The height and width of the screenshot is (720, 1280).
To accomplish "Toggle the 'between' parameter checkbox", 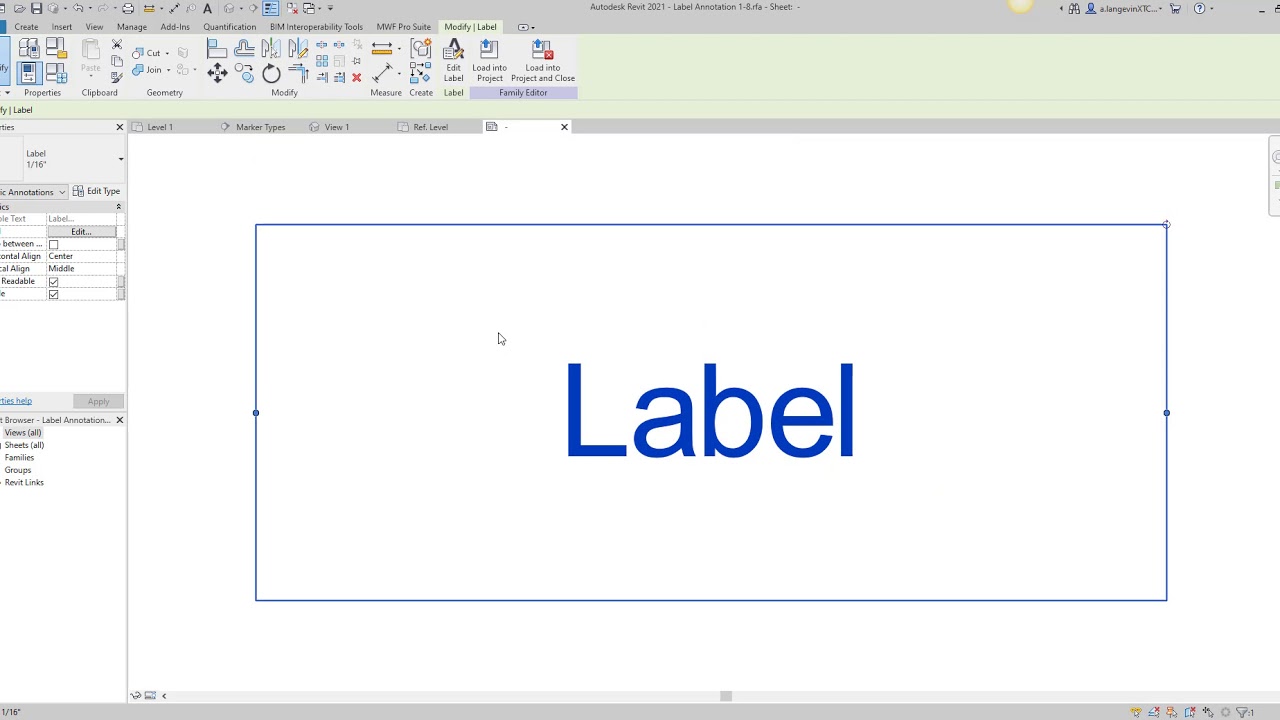I will click(54, 244).
